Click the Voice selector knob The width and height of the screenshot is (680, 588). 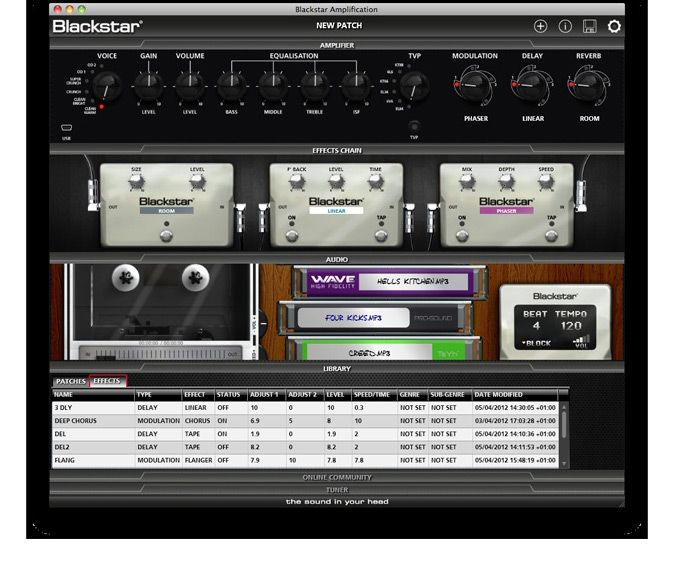[x=107, y=86]
